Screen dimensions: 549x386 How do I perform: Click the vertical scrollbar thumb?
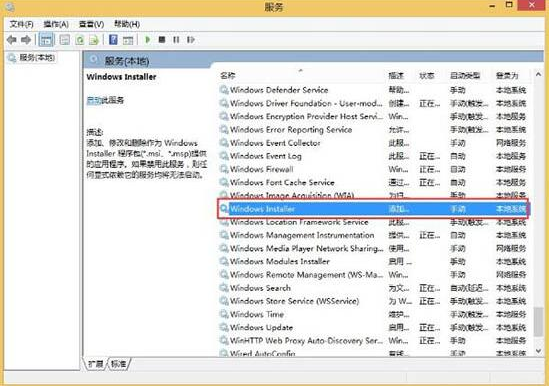coord(538,322)
